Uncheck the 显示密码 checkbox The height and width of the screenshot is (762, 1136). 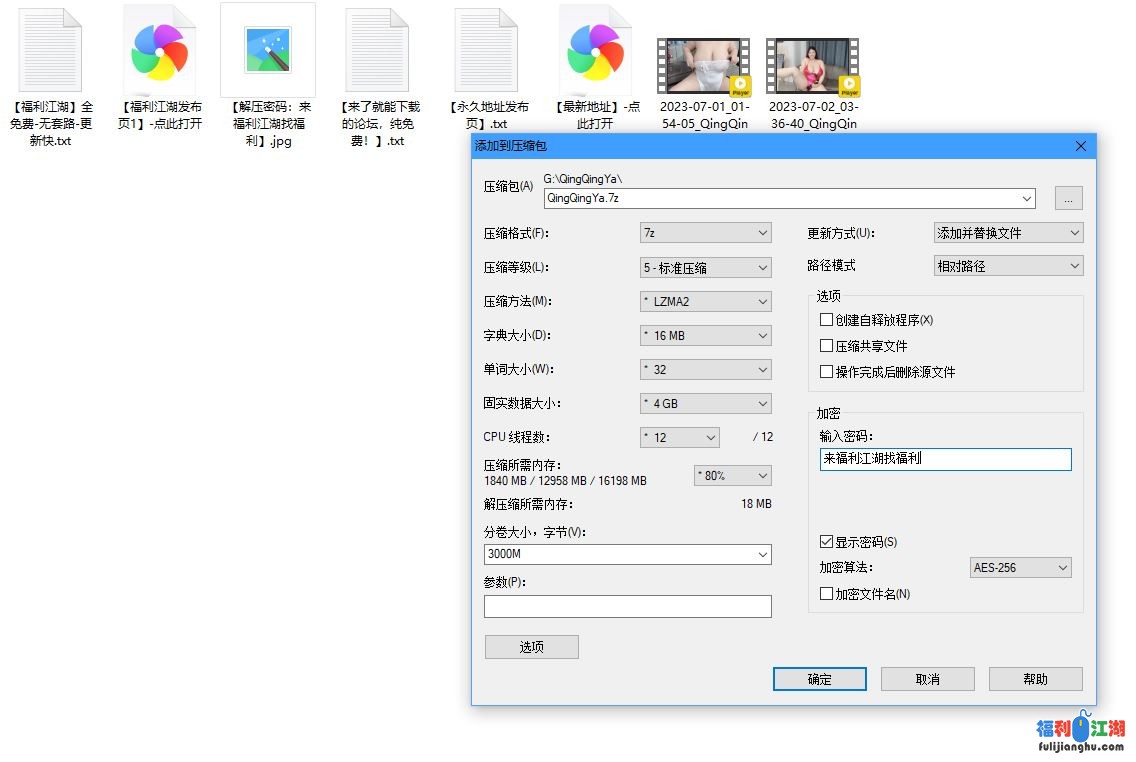(826, 542)
